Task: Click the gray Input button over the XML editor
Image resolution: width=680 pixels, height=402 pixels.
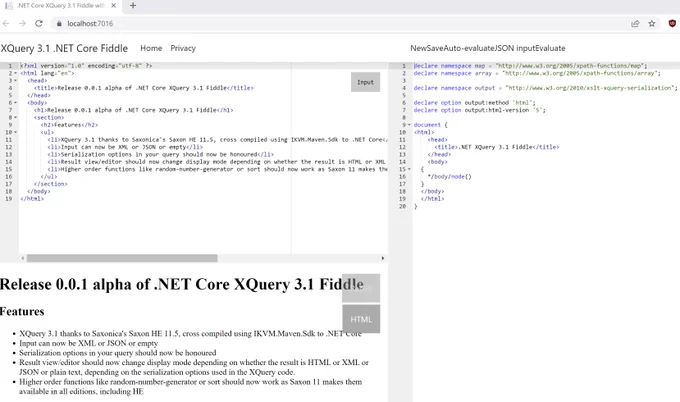Action: [x=366, y=82]
